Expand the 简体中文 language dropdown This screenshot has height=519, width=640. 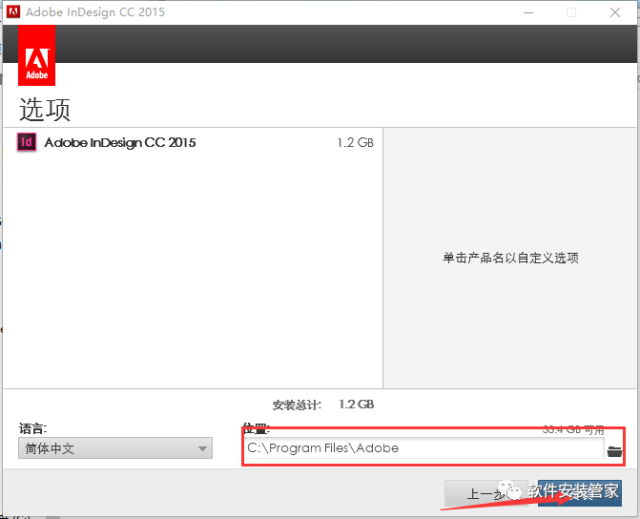[115, 449]
